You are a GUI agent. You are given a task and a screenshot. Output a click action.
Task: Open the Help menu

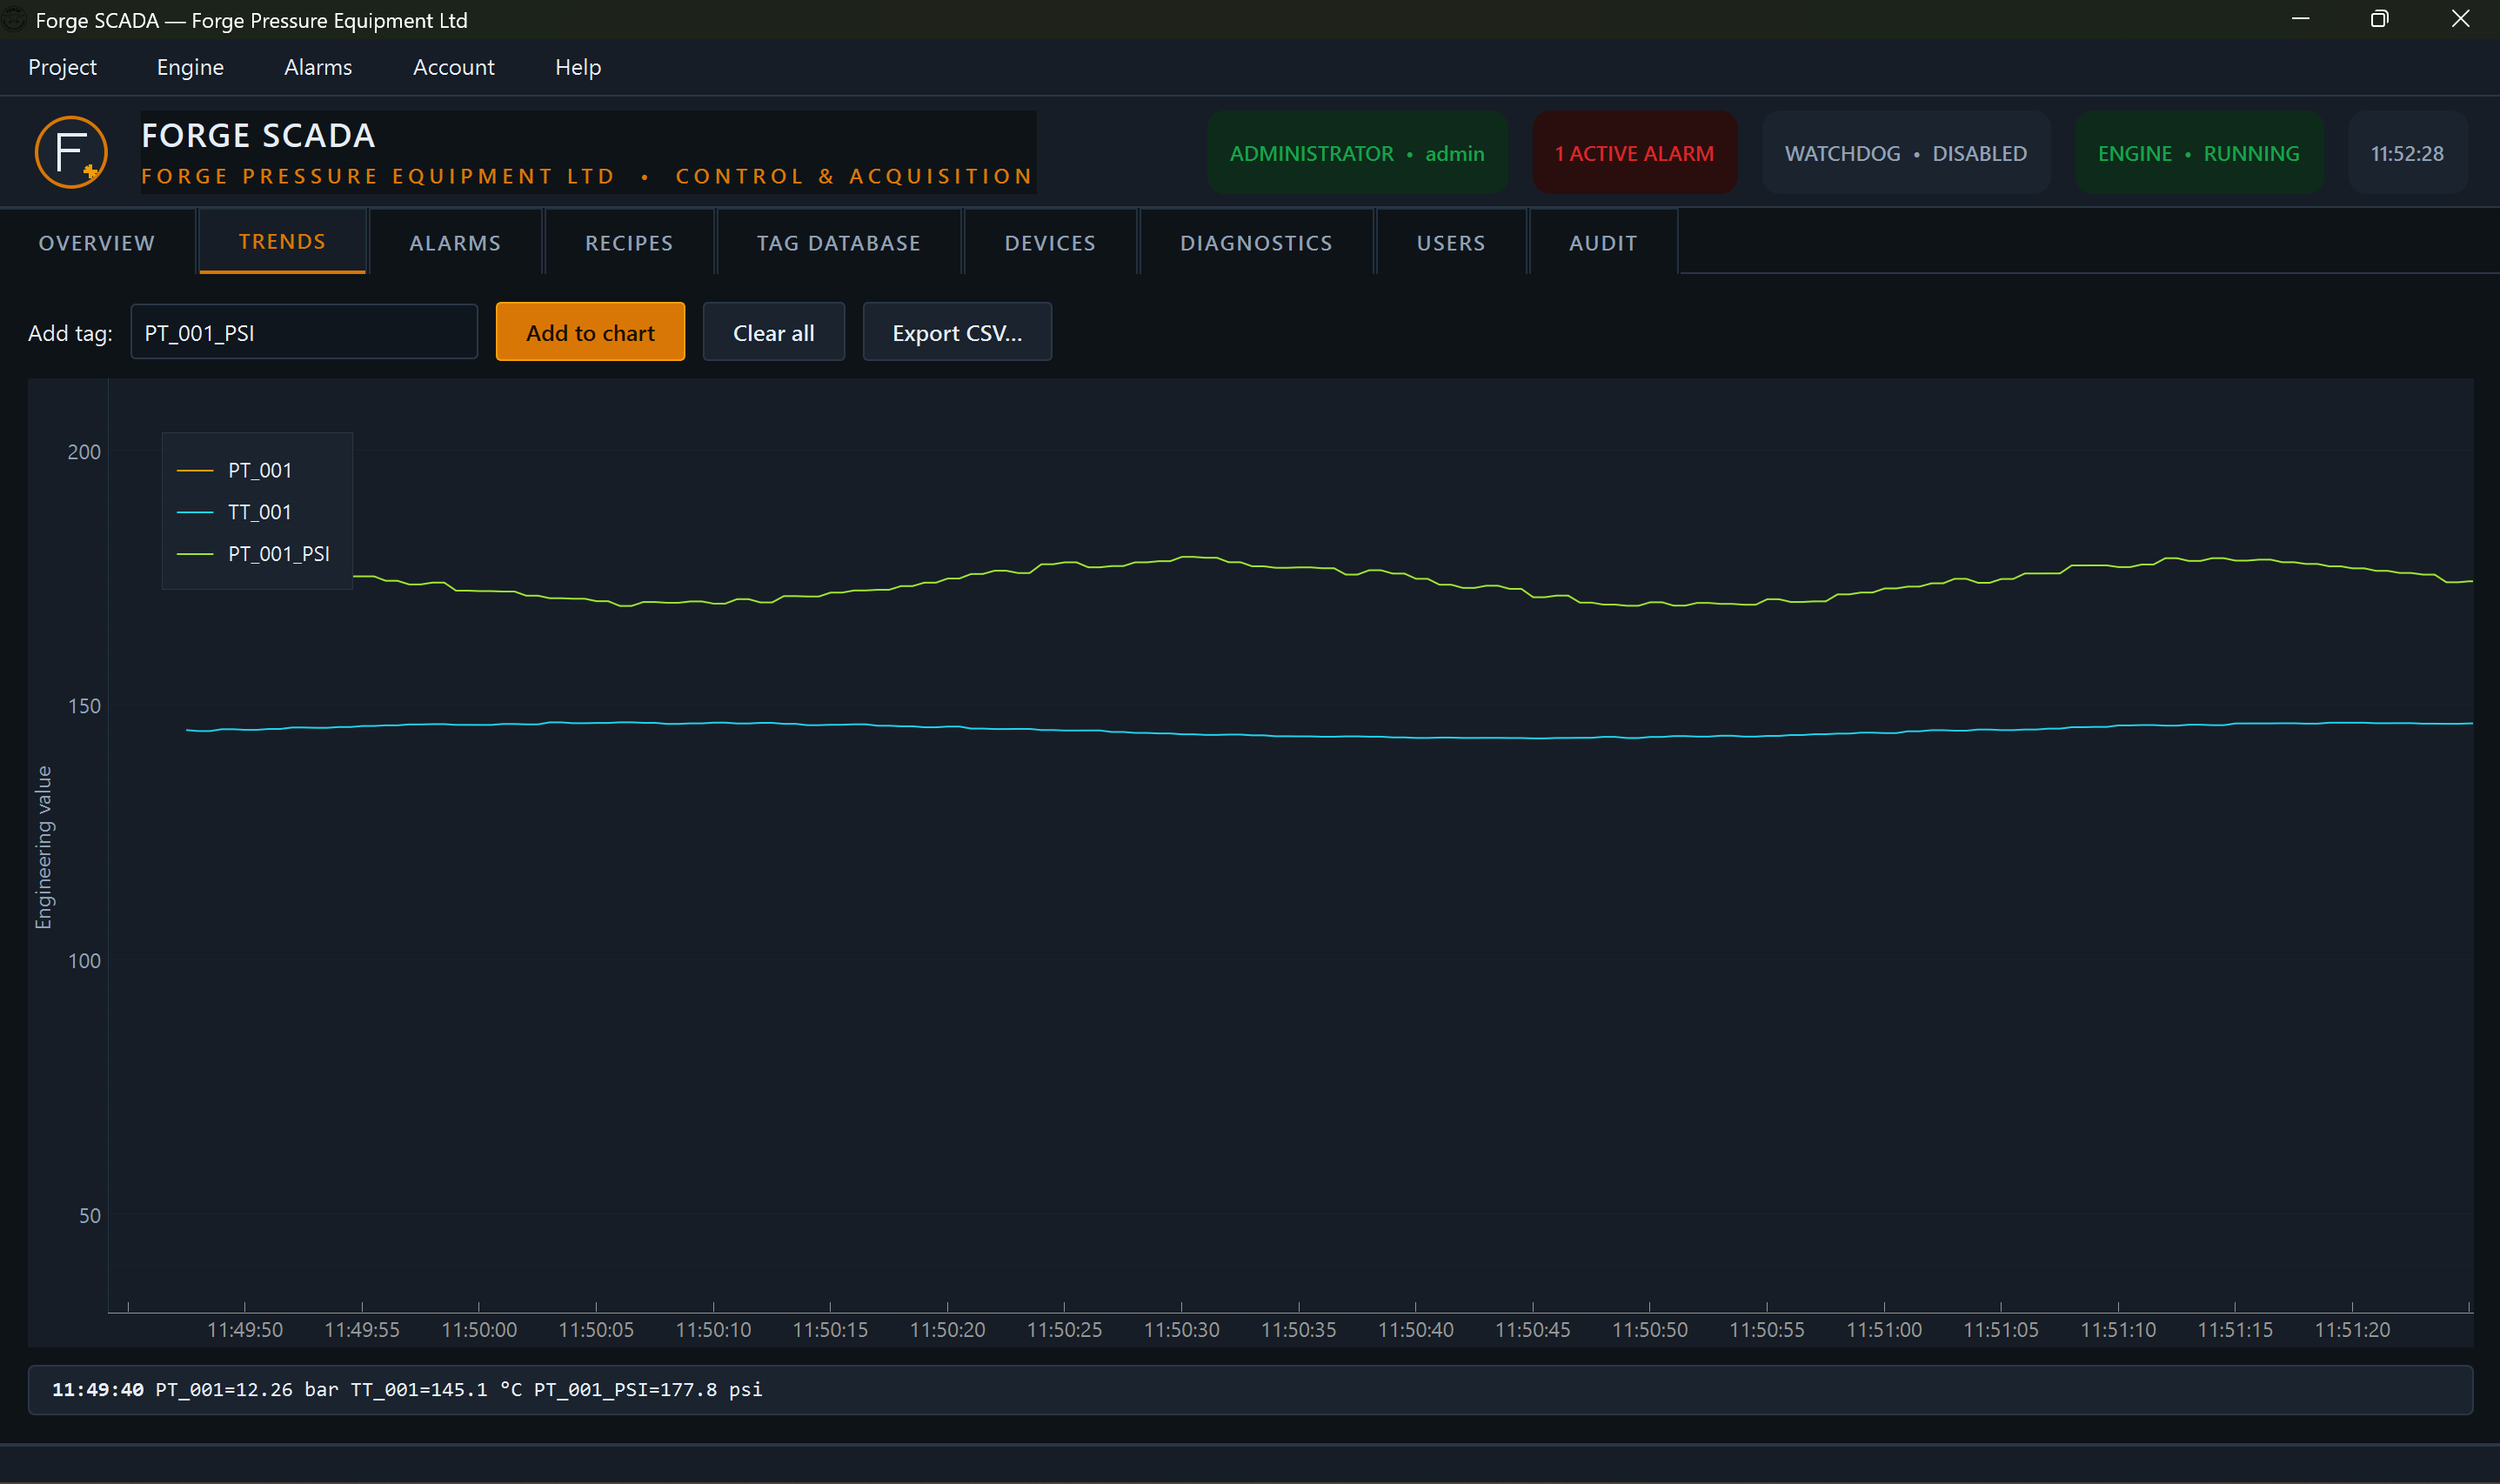click(578, 67)
